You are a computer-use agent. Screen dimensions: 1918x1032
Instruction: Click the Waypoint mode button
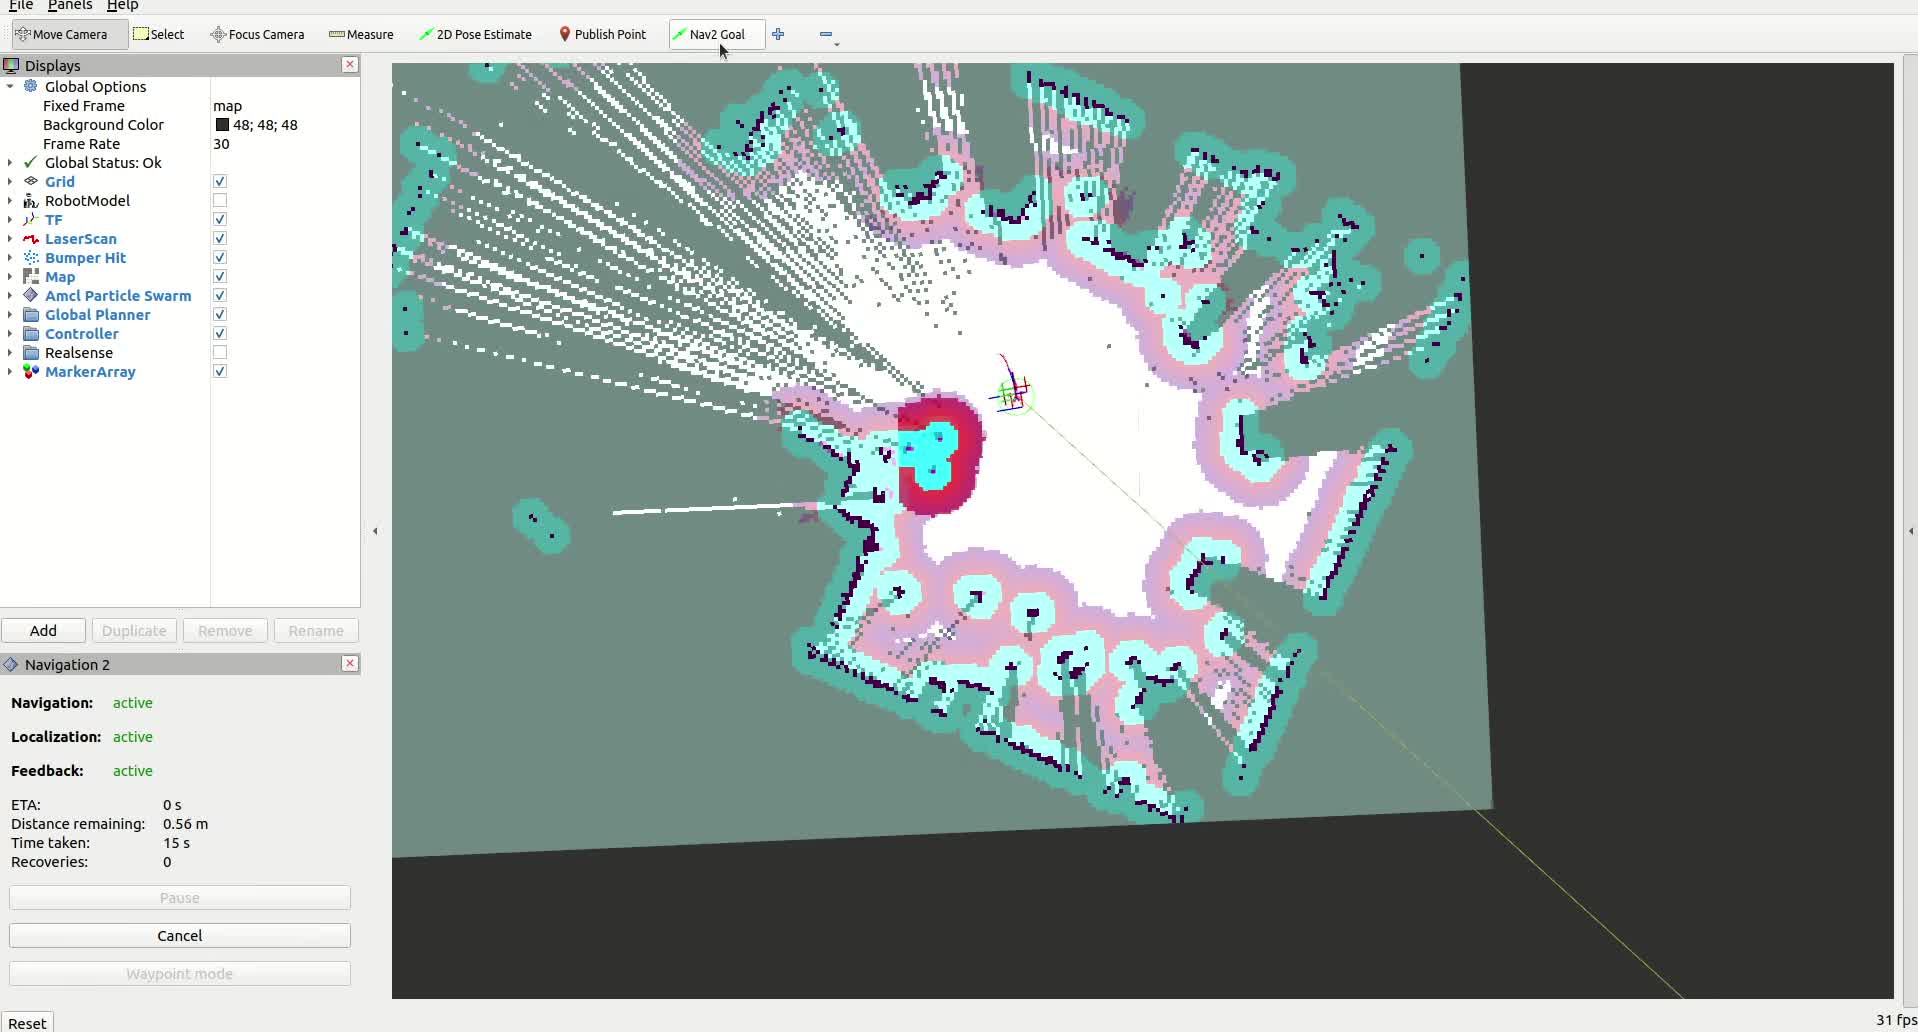[179, 973]
